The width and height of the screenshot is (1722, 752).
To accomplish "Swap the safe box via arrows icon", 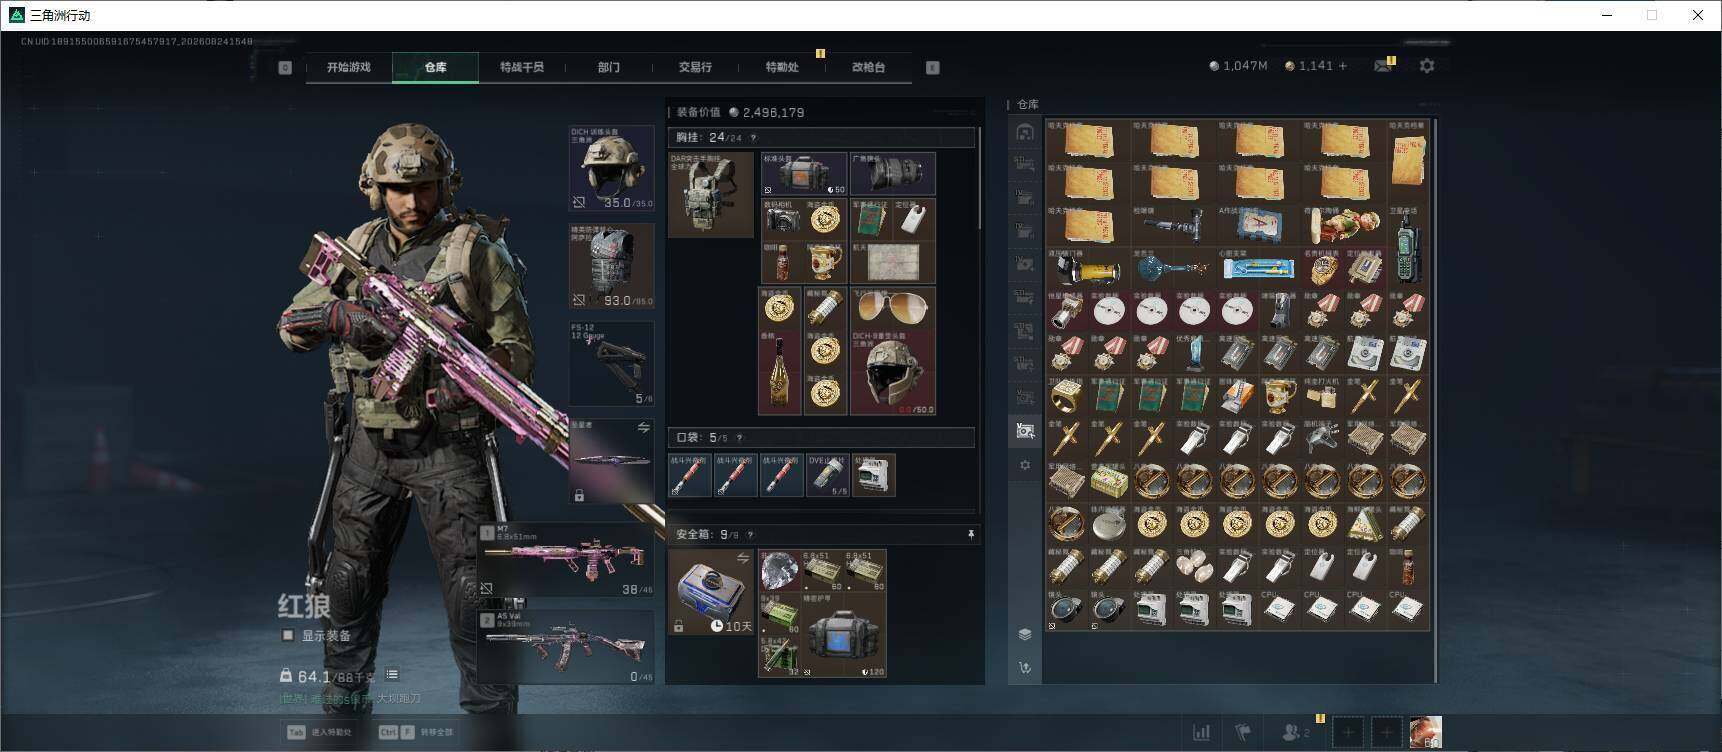I will coord(743,558).
